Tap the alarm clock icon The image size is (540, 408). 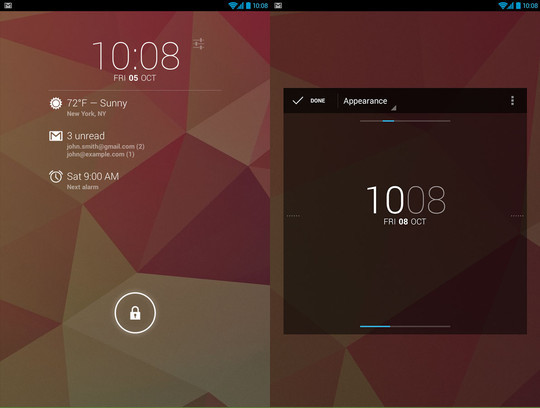[55, 176]
